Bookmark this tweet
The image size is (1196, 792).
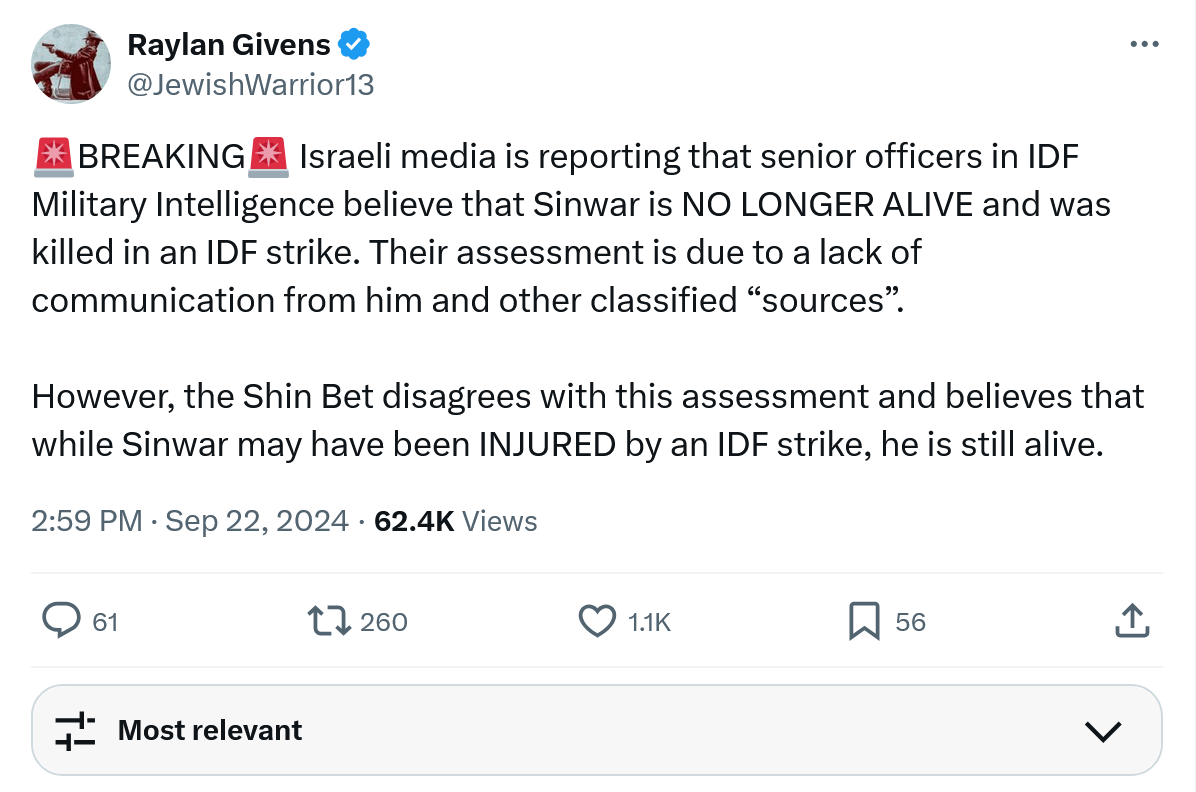pos(864,621)
